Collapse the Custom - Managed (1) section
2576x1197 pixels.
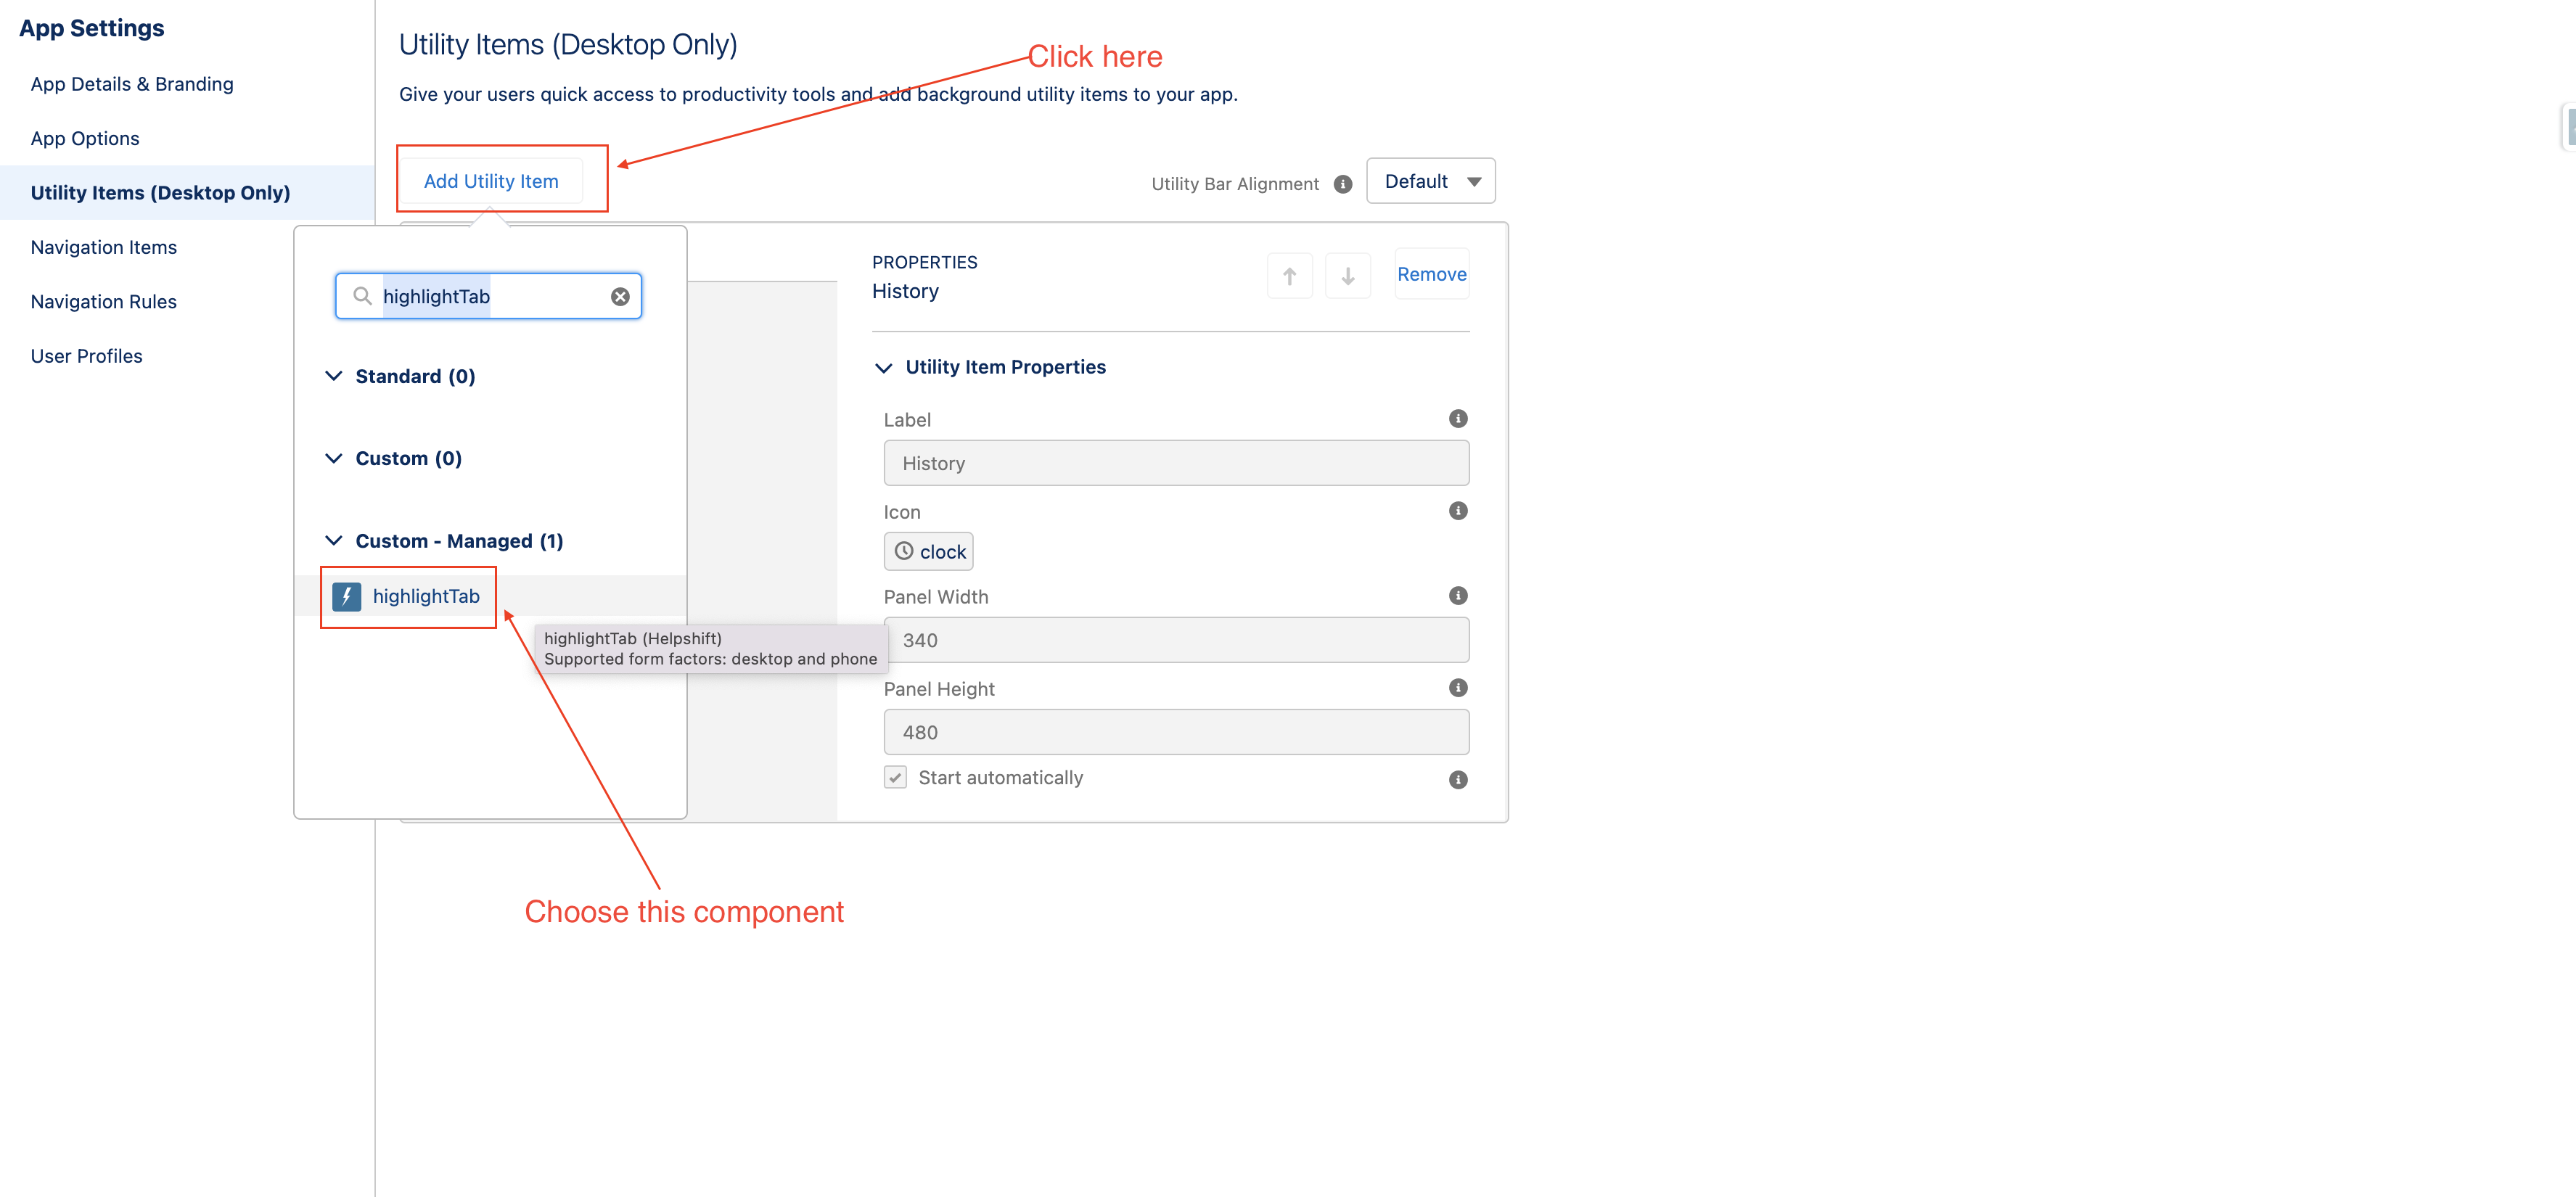click(x=334, y=541)
